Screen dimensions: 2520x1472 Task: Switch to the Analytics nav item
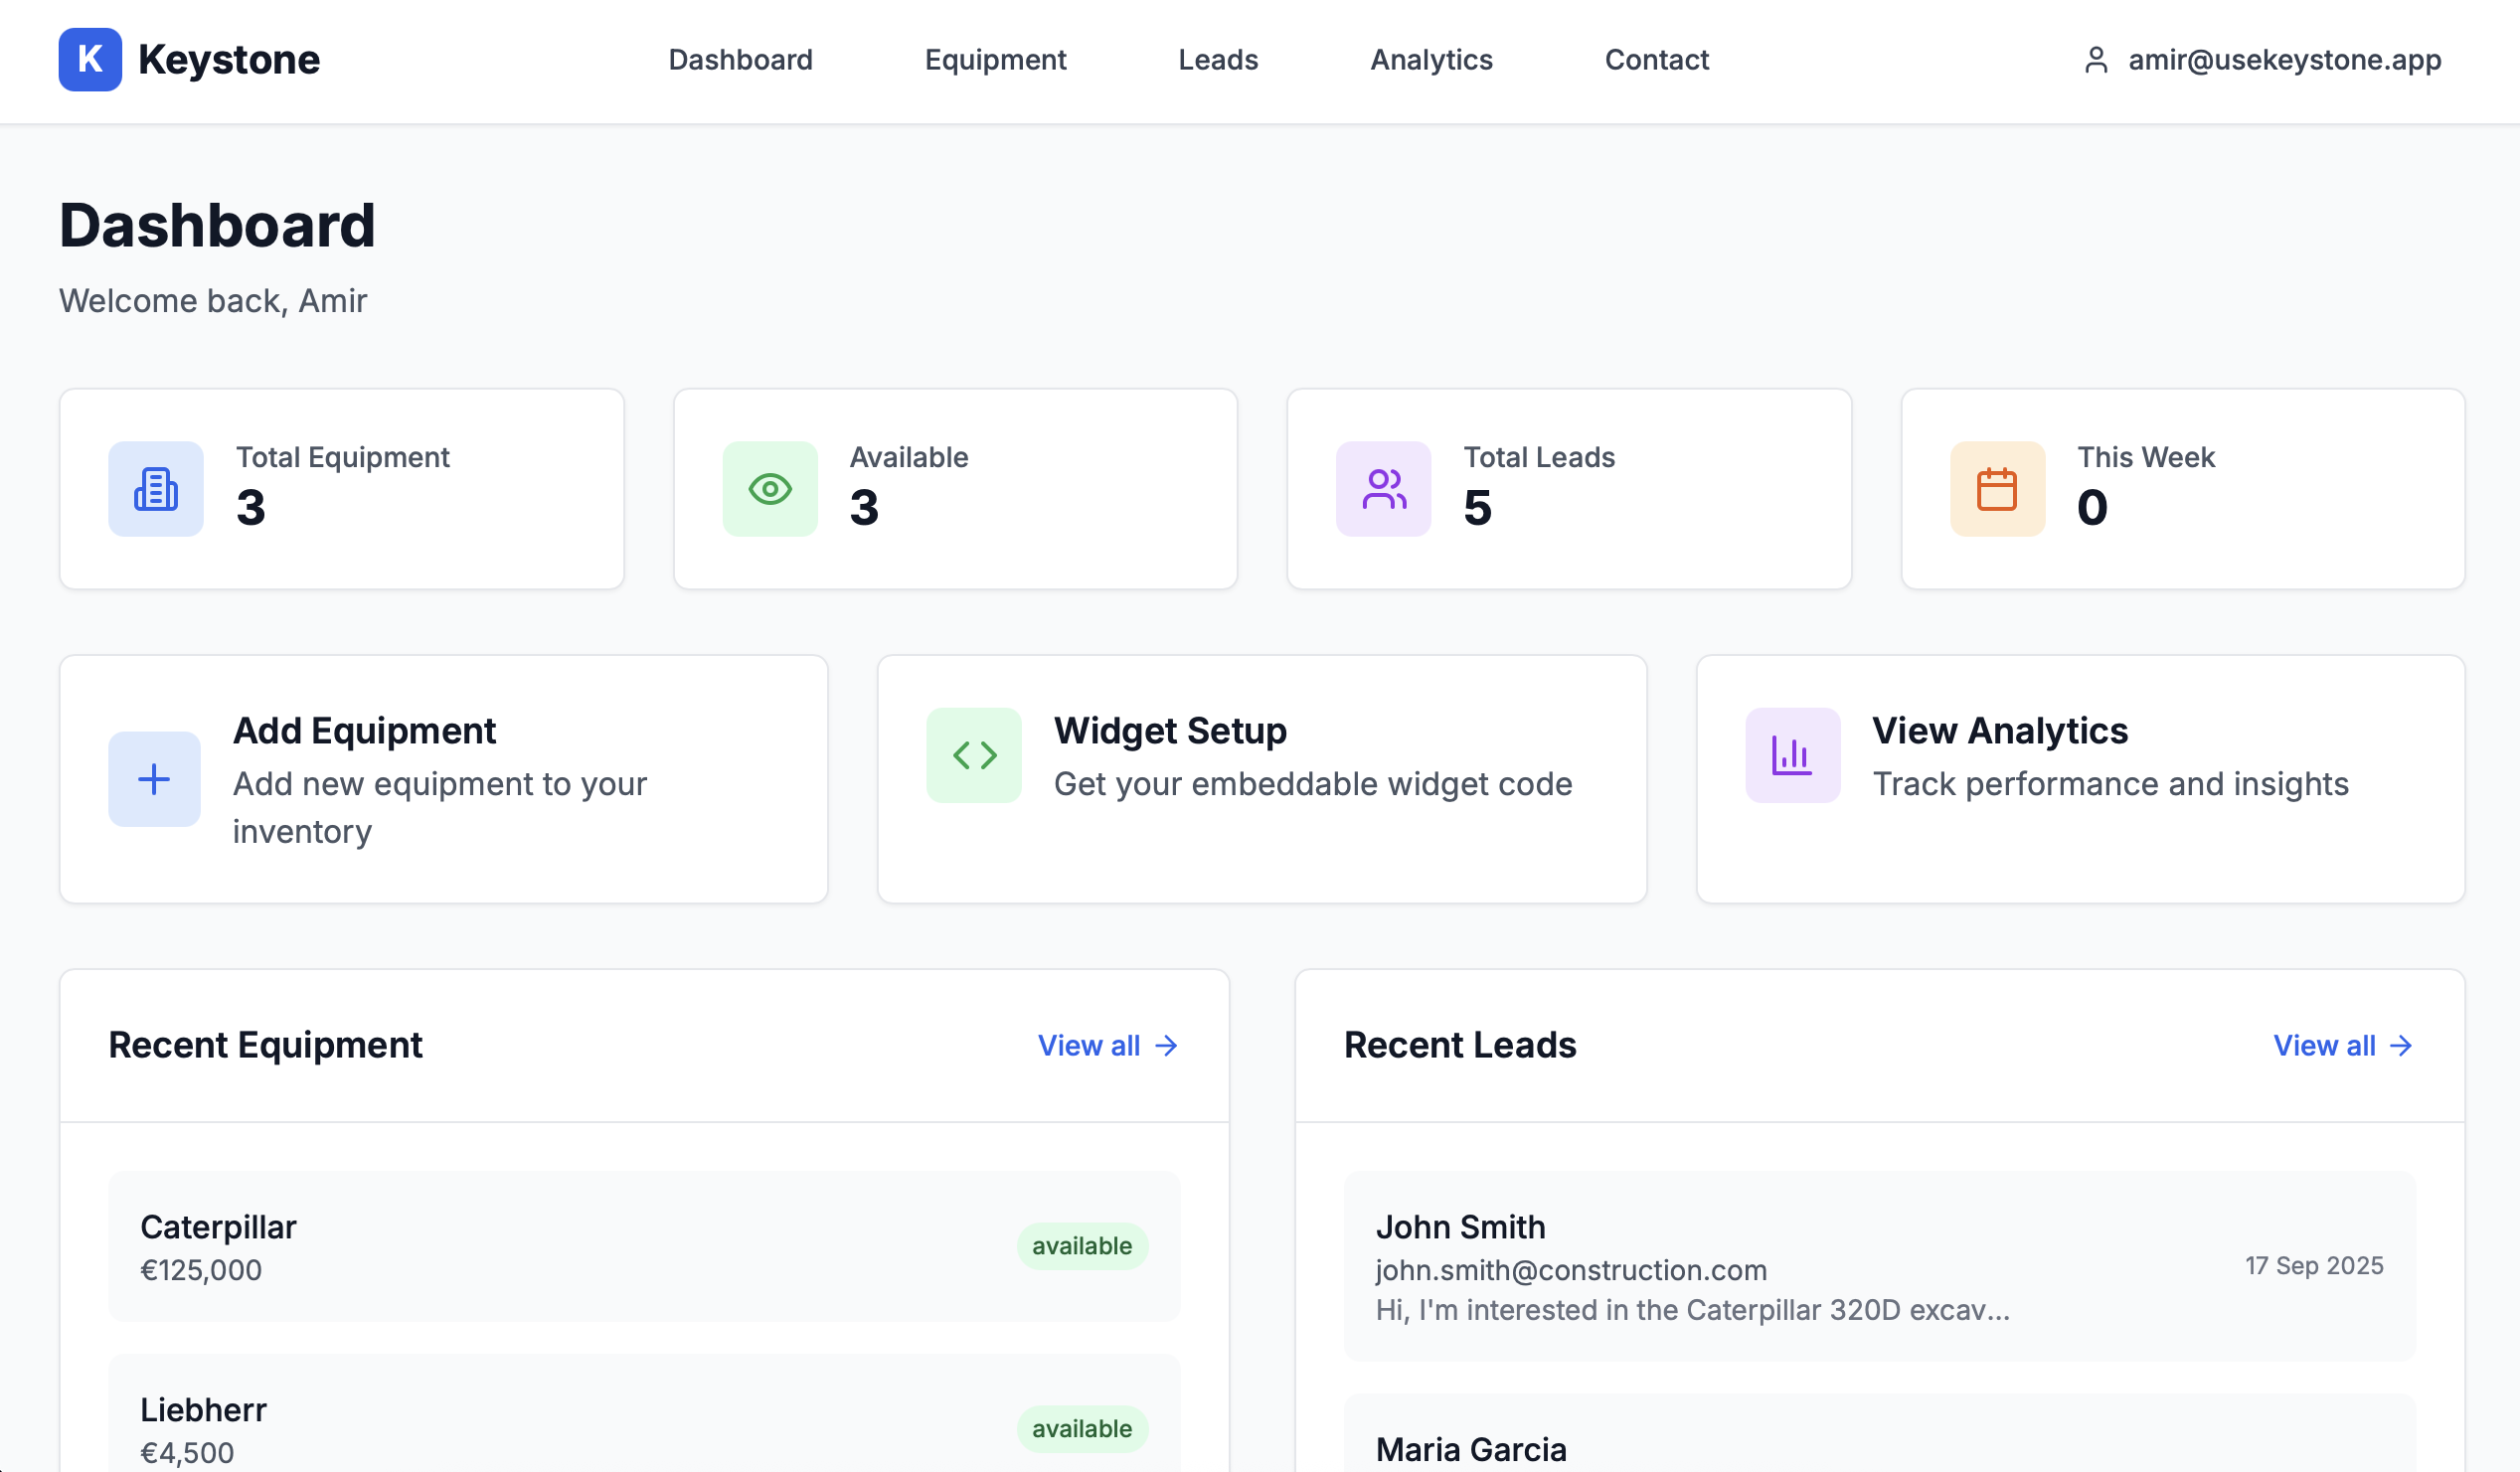pos(1431,60)
